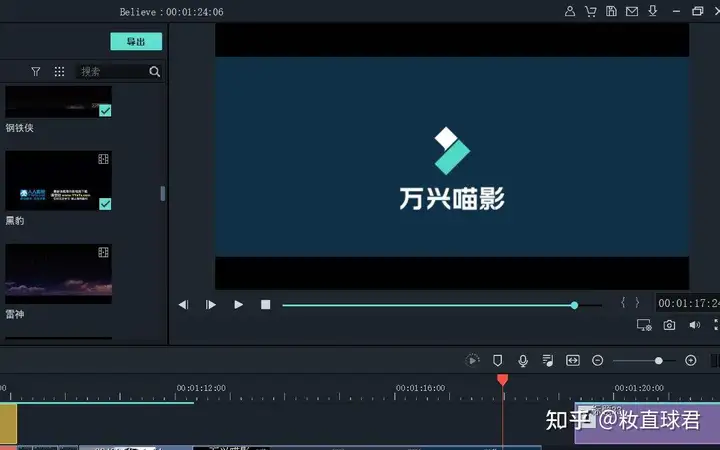Open preview display settings icon

pyautogui.click(x=644, y=325)
